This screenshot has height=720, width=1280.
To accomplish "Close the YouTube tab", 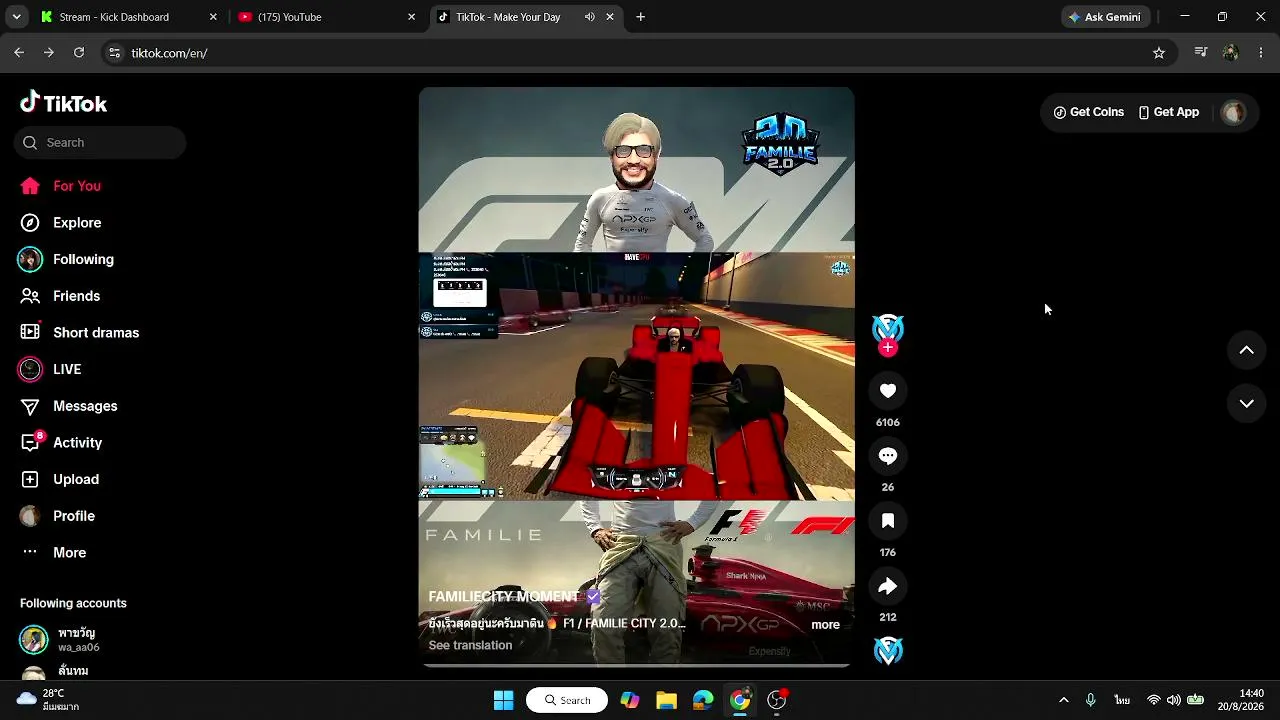I will coord(411,17).
